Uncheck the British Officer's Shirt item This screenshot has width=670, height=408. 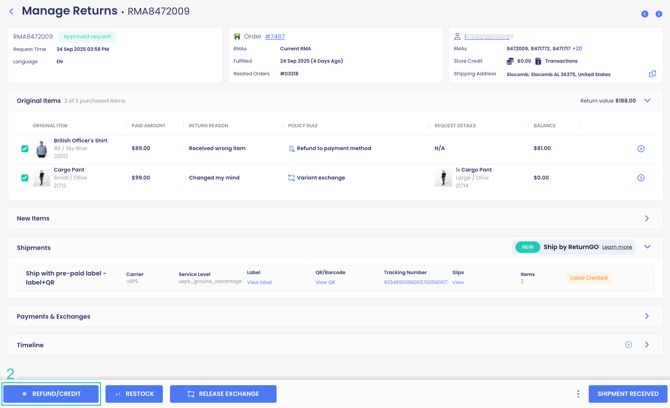(25, 149)
